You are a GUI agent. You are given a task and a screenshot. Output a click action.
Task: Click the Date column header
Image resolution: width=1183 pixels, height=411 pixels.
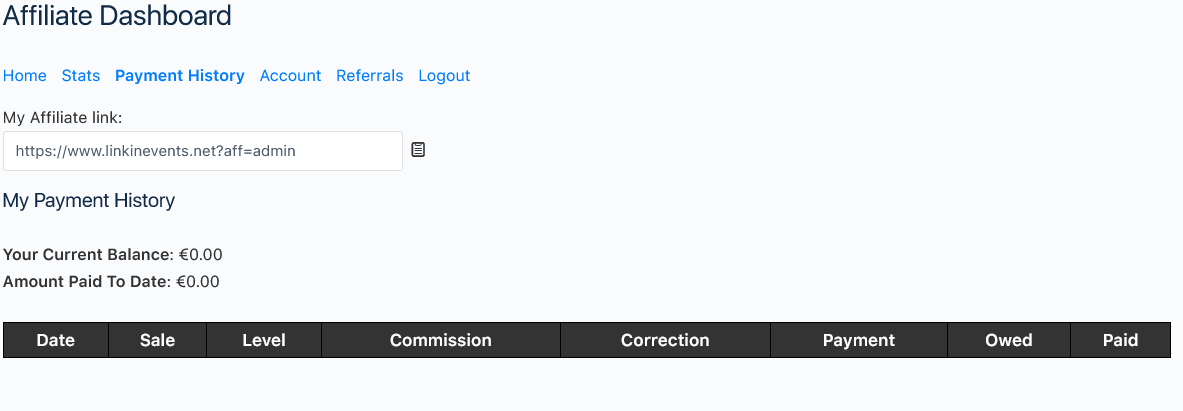point(56,340)
